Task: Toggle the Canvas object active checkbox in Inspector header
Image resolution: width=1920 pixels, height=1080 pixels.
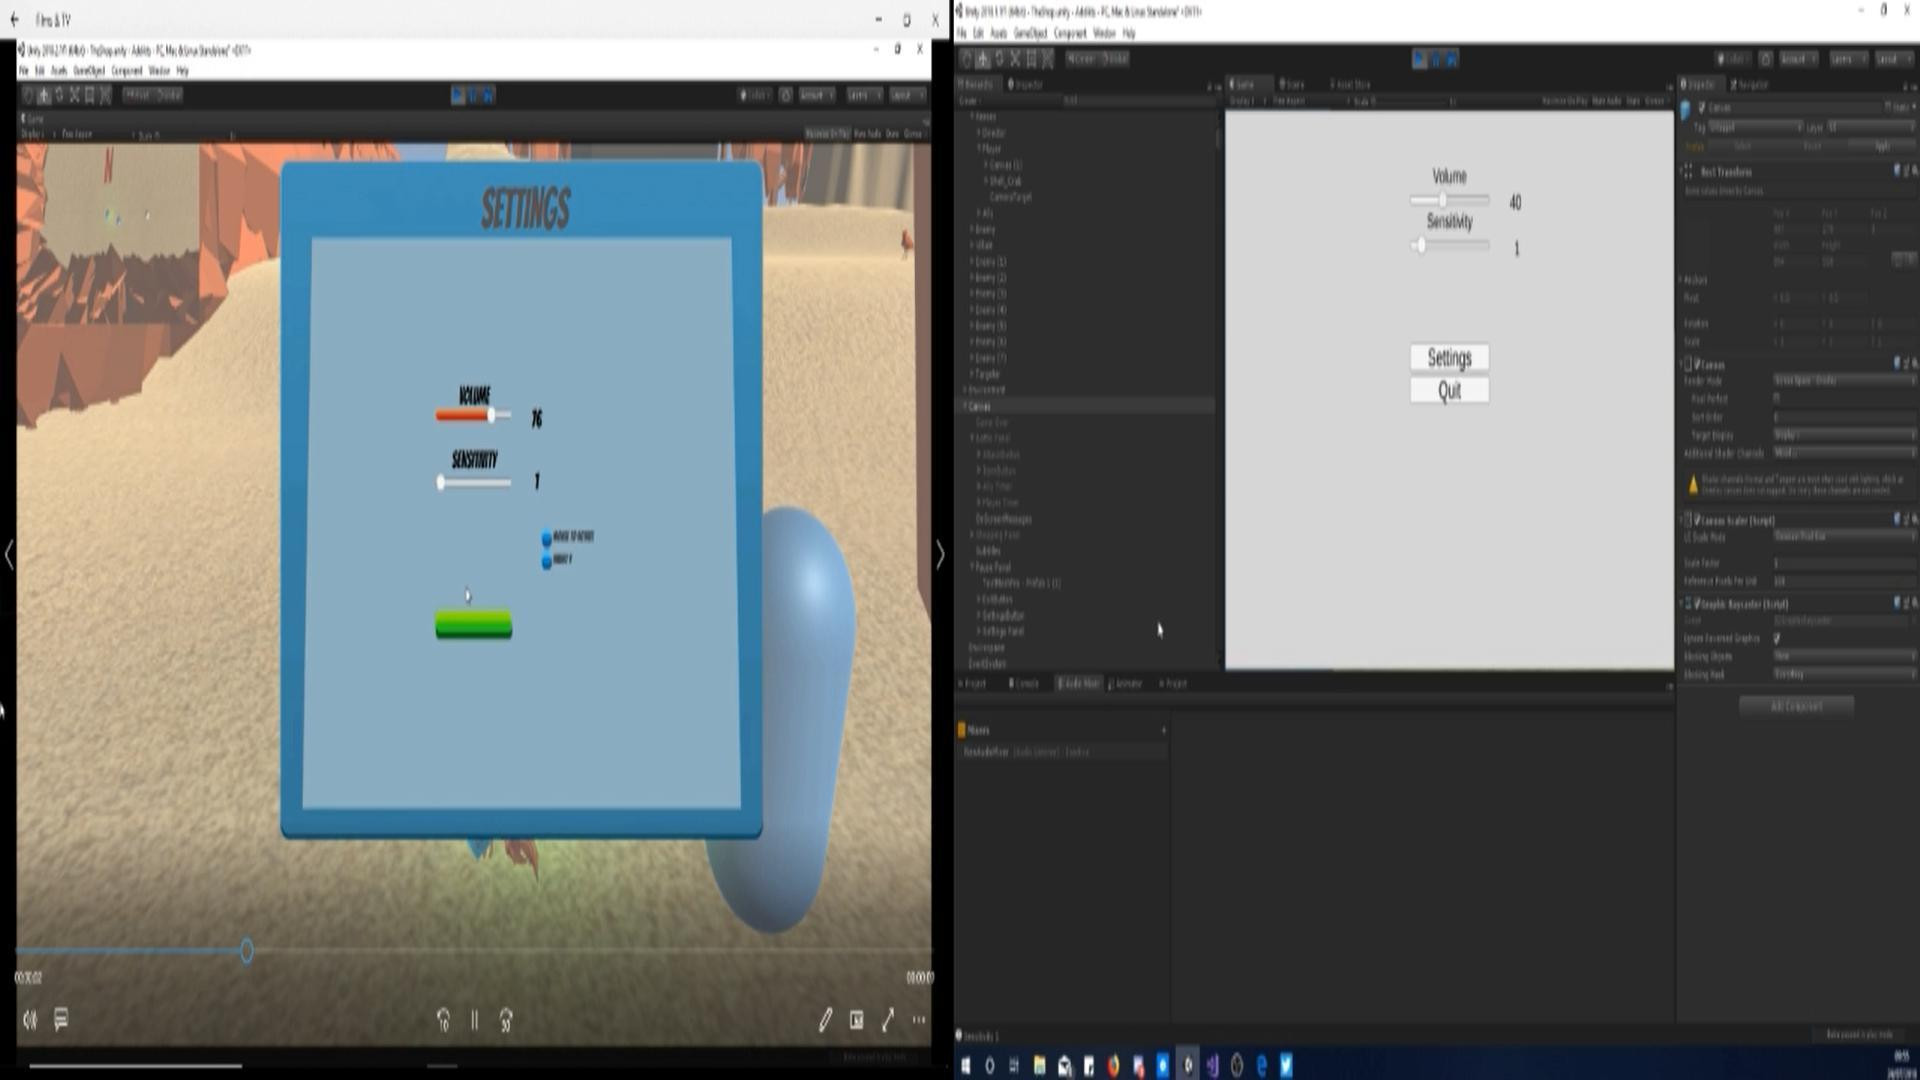Action: 1703,107
